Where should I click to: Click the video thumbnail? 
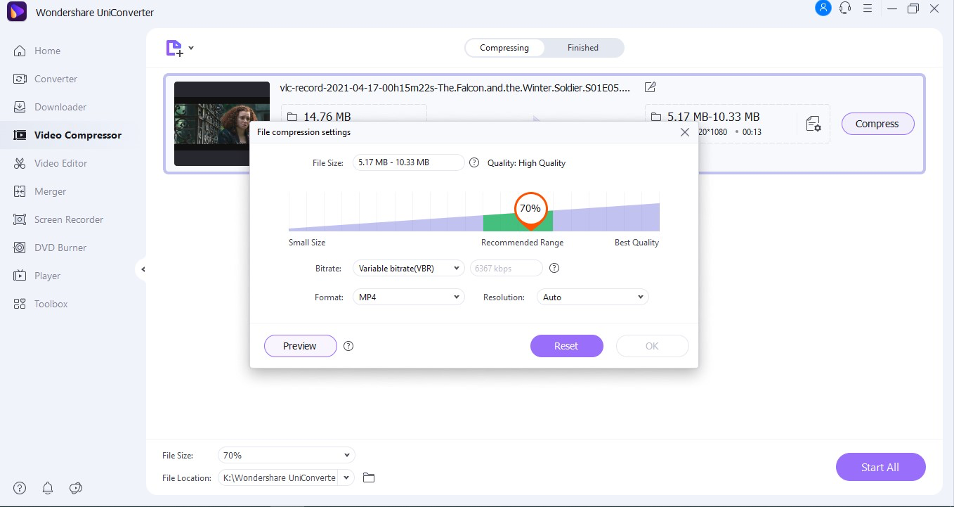coord(221,124)
